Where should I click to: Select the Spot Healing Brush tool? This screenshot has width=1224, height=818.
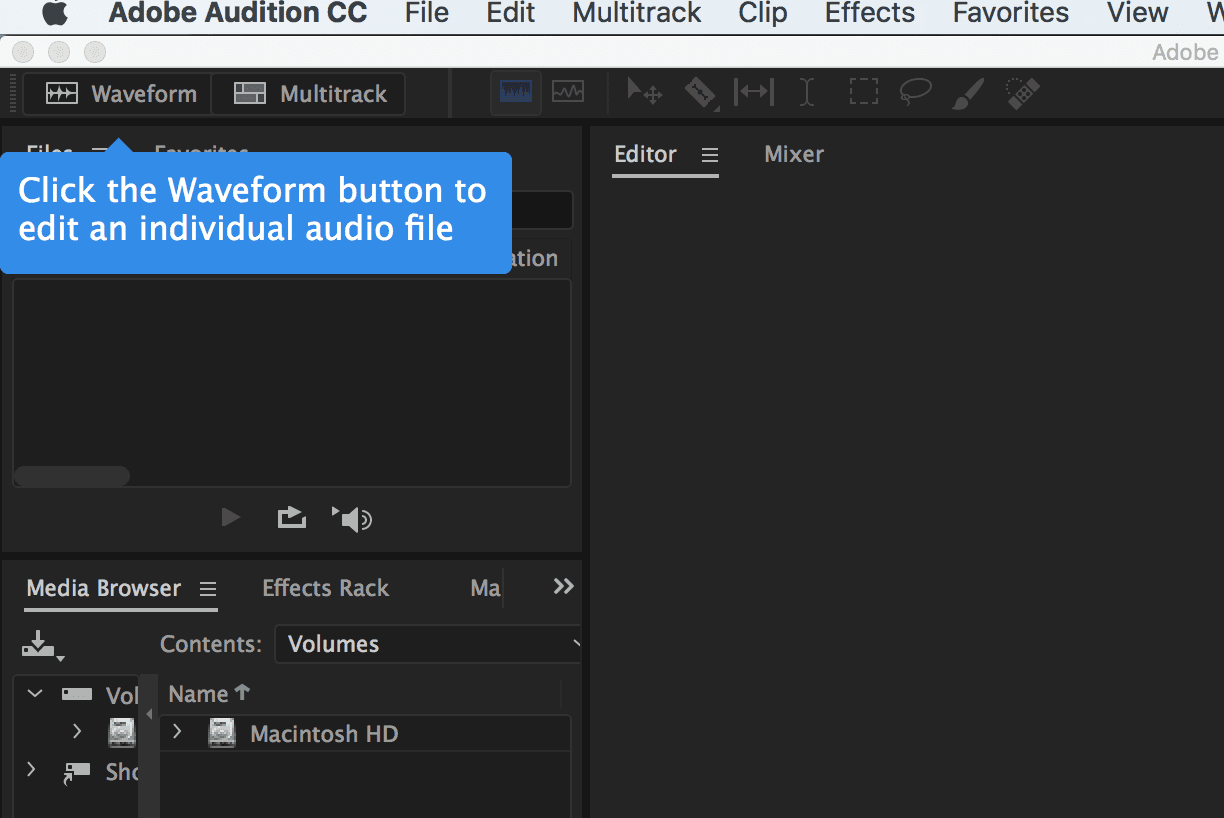tap(1023, 93)
